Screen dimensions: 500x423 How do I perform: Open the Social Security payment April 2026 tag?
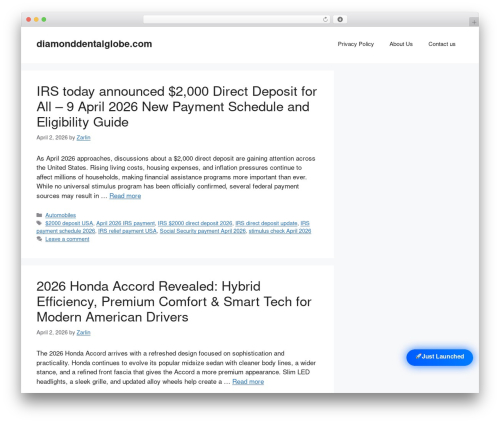[x=203, y=231]
